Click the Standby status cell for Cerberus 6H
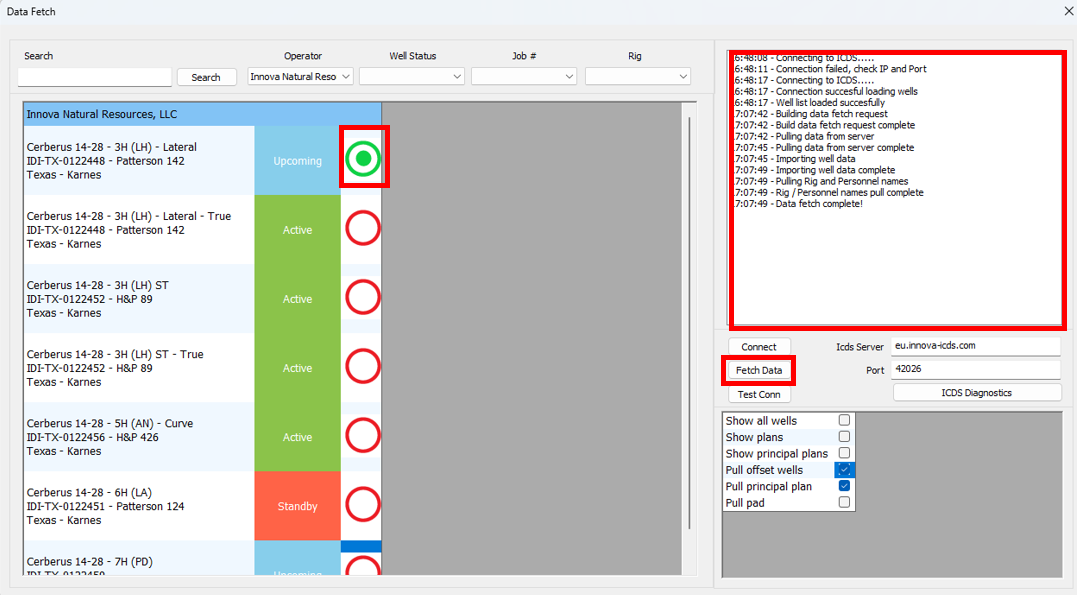This screenshot has width=1077, height=595. 297,506
